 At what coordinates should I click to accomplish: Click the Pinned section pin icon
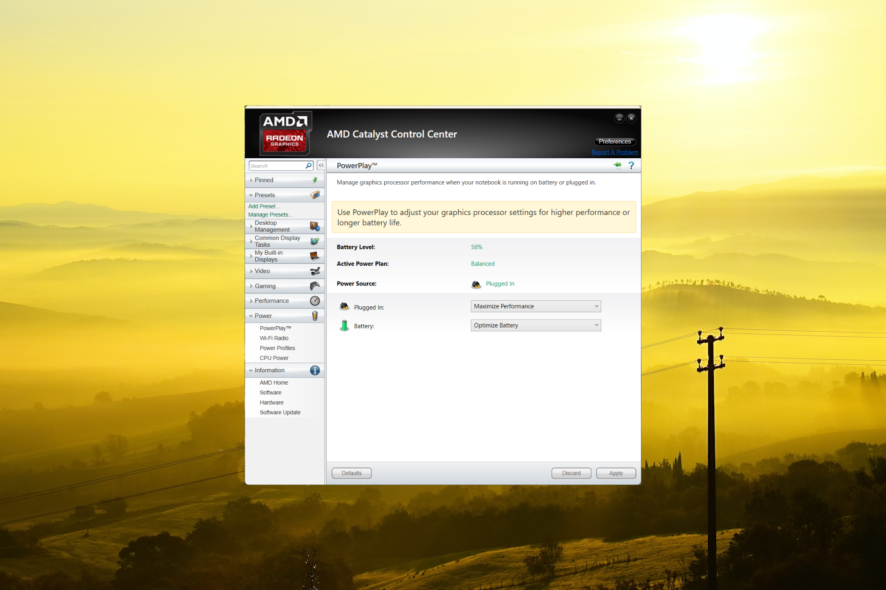(315, 180)
